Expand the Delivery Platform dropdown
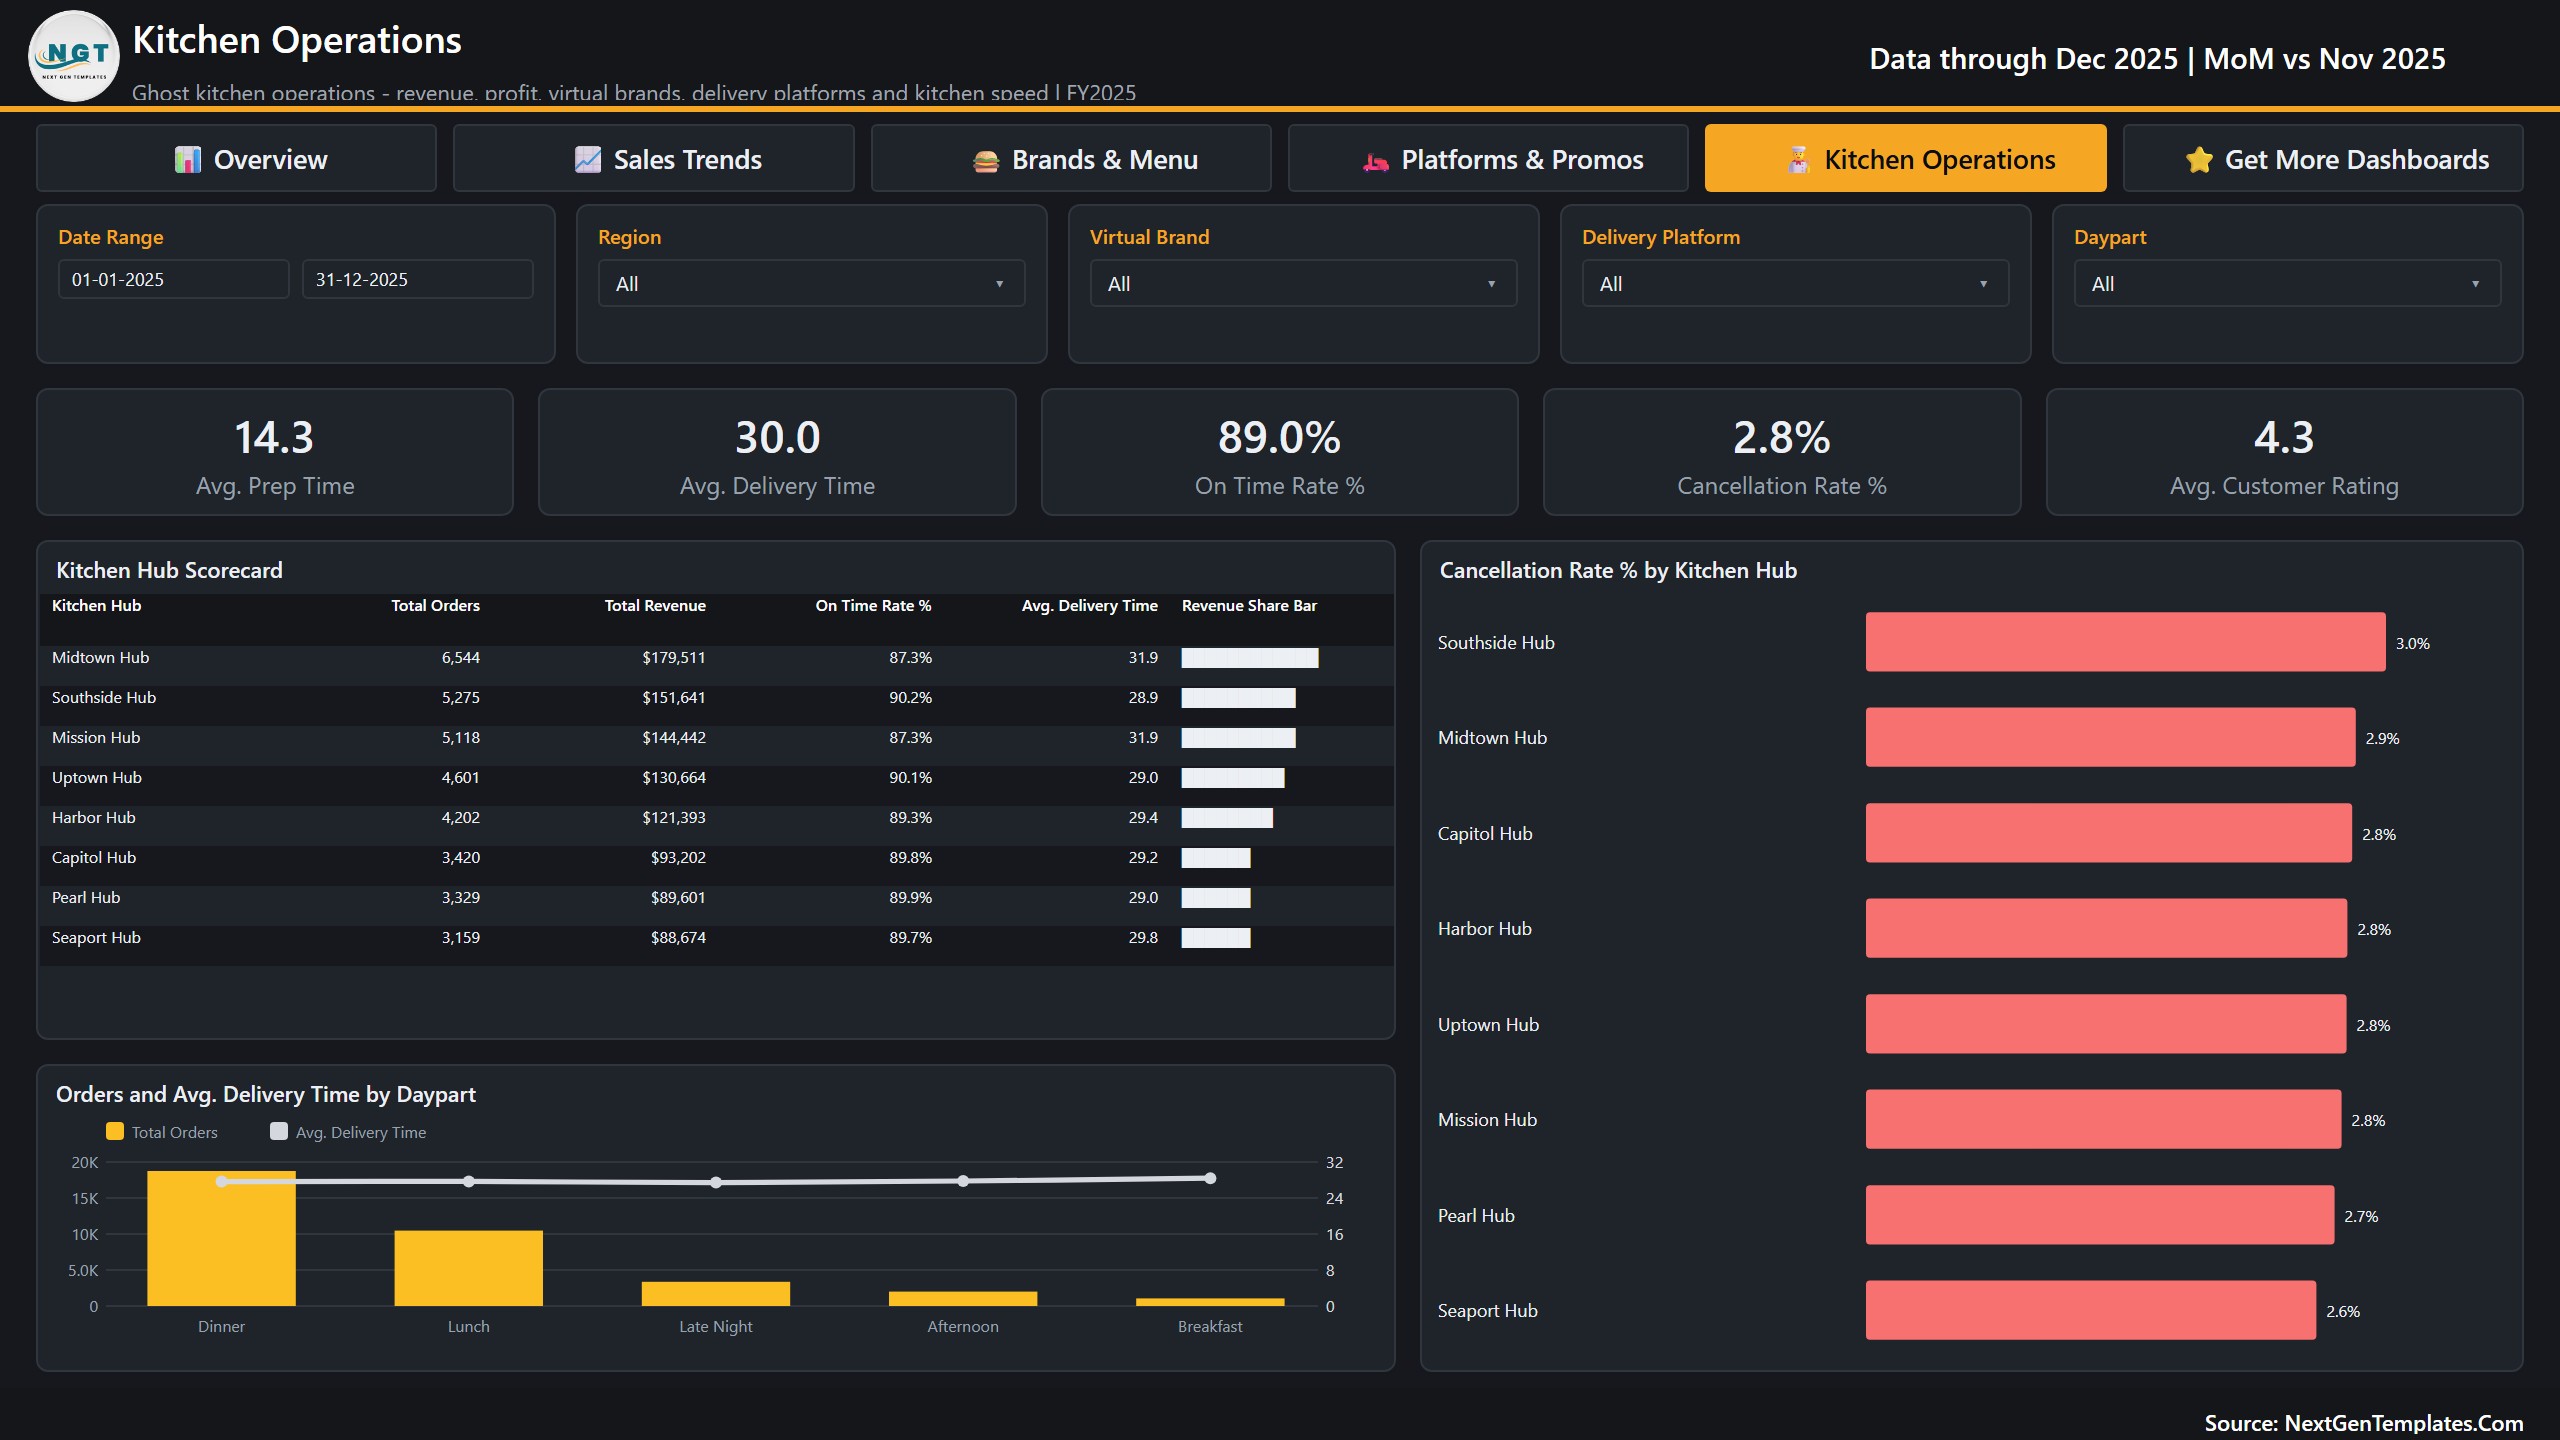The image size is (2560, 1440). 1796,284
